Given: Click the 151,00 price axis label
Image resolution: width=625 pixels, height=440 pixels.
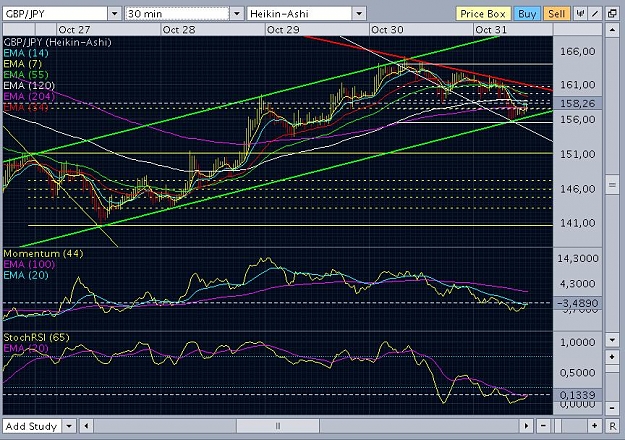Looking at the screenshot, I should (x=578, y=154).
